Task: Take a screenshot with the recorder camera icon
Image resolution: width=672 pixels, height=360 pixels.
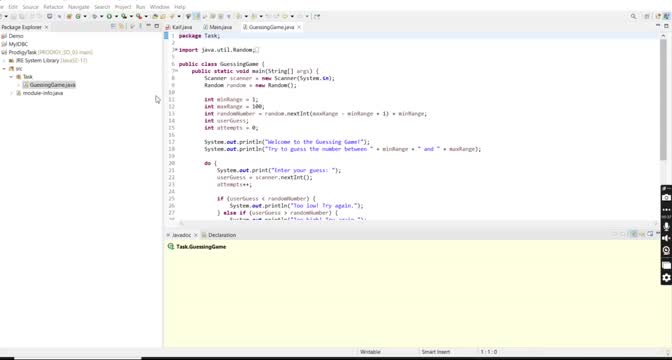Action: (x=666, y=197)
